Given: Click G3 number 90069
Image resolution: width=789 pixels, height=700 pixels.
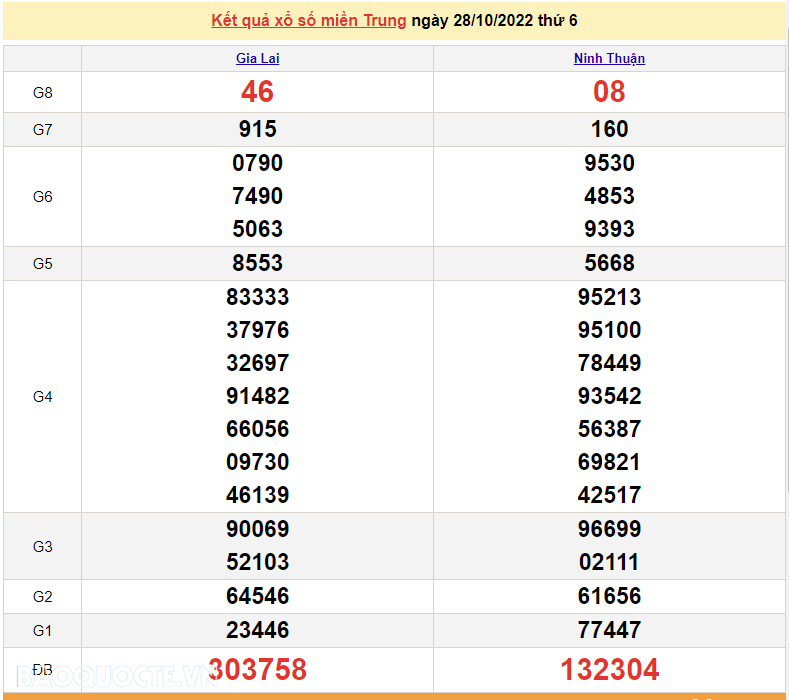Looking at the screenshot, I should [257, 529].
